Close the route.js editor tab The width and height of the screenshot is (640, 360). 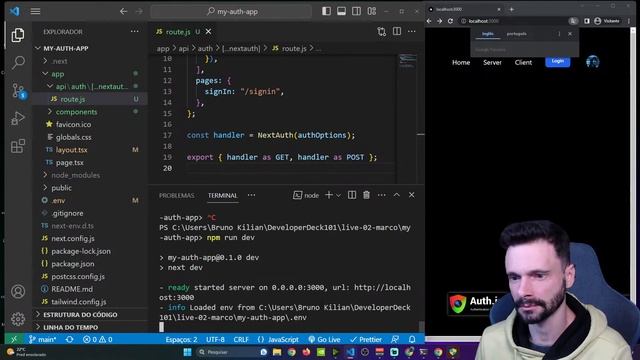[208, 31]
